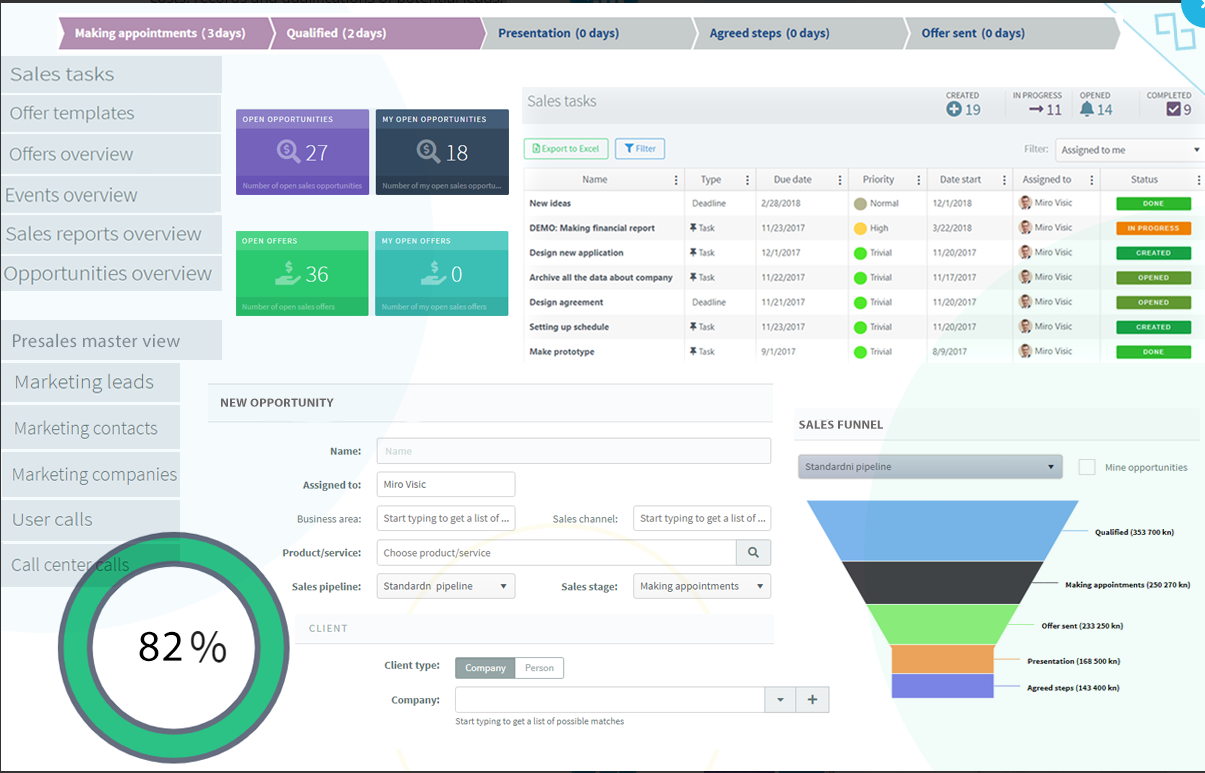Click the Export to Excel button
1205x773 pixels.
point(565,148)
